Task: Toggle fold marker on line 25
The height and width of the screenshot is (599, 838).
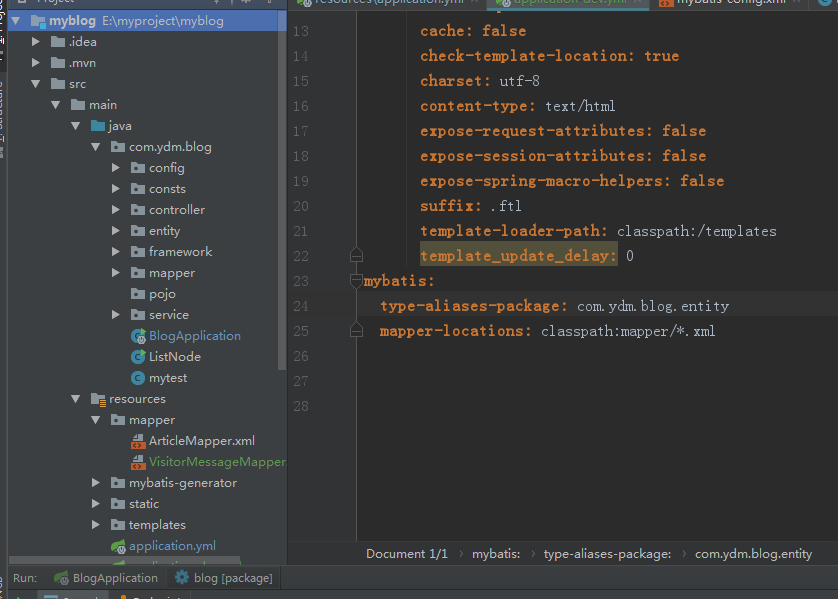Action: pos(356,331)
